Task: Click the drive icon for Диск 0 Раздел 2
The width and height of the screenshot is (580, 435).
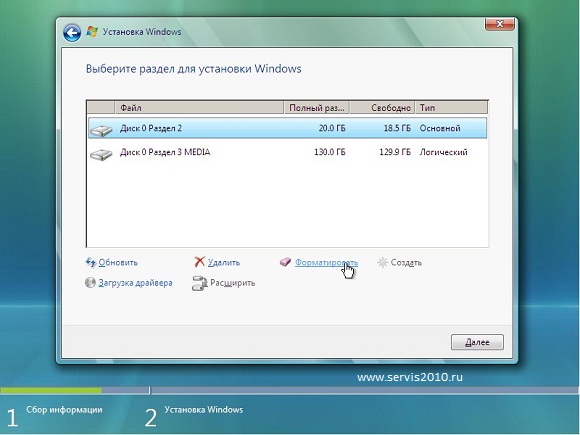Action: [x=101, y=130]
